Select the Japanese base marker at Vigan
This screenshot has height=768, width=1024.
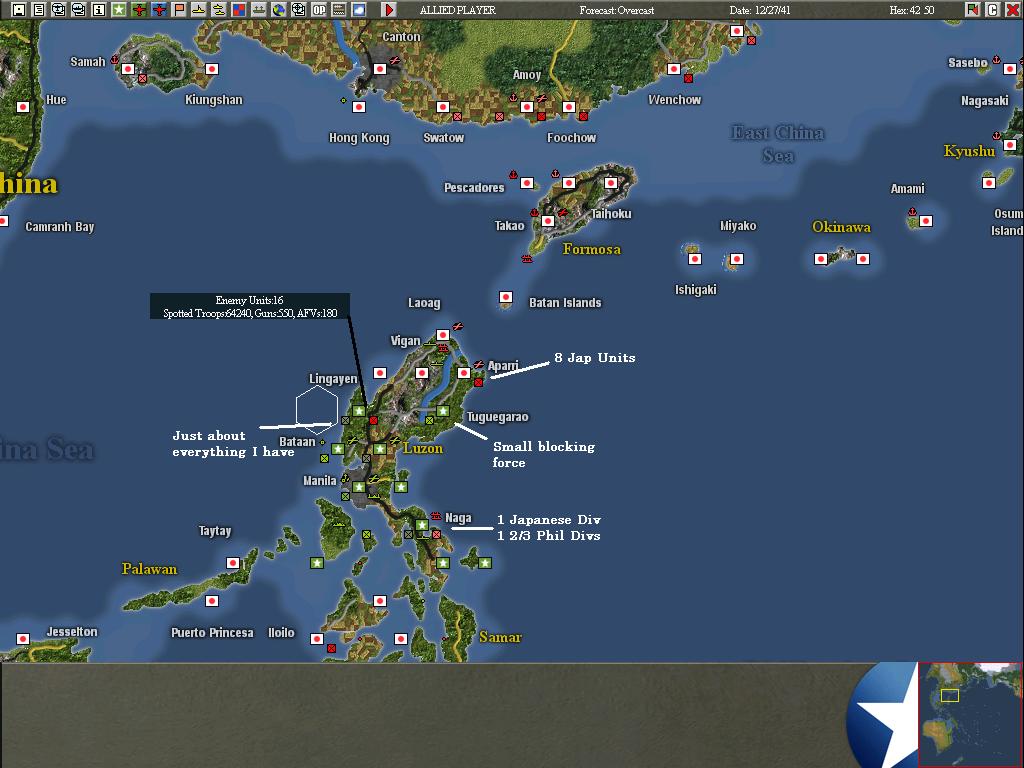pos(443,335)
